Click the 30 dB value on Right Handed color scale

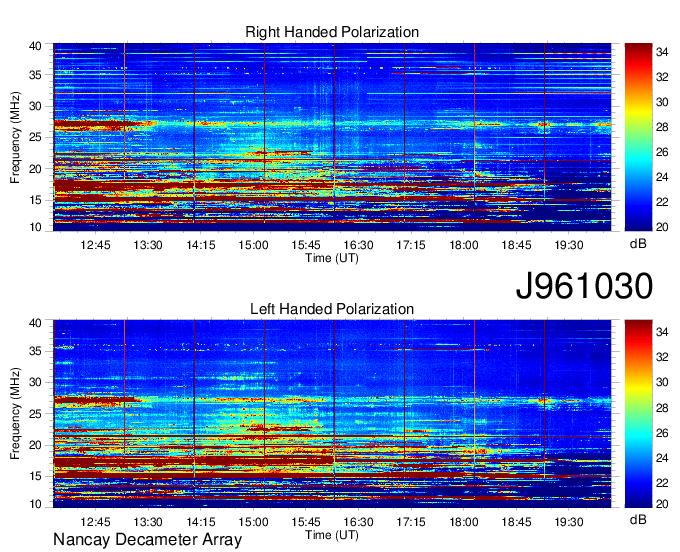pos(662,102)
